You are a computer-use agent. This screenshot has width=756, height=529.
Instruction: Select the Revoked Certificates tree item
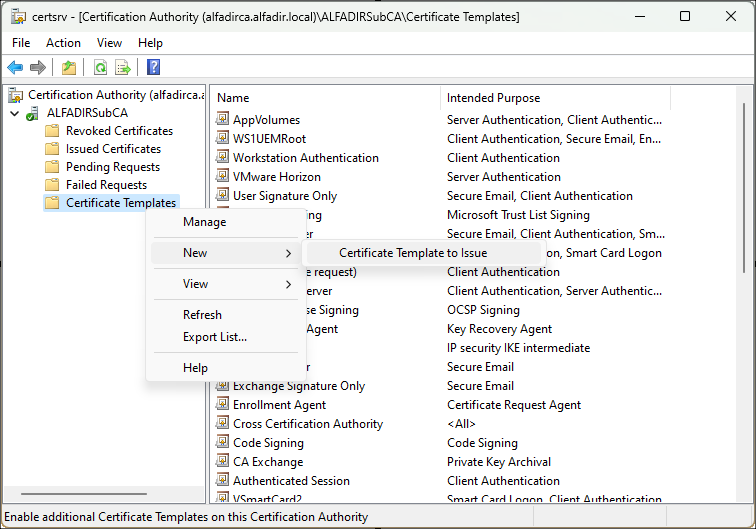click(x=120, y=131)
